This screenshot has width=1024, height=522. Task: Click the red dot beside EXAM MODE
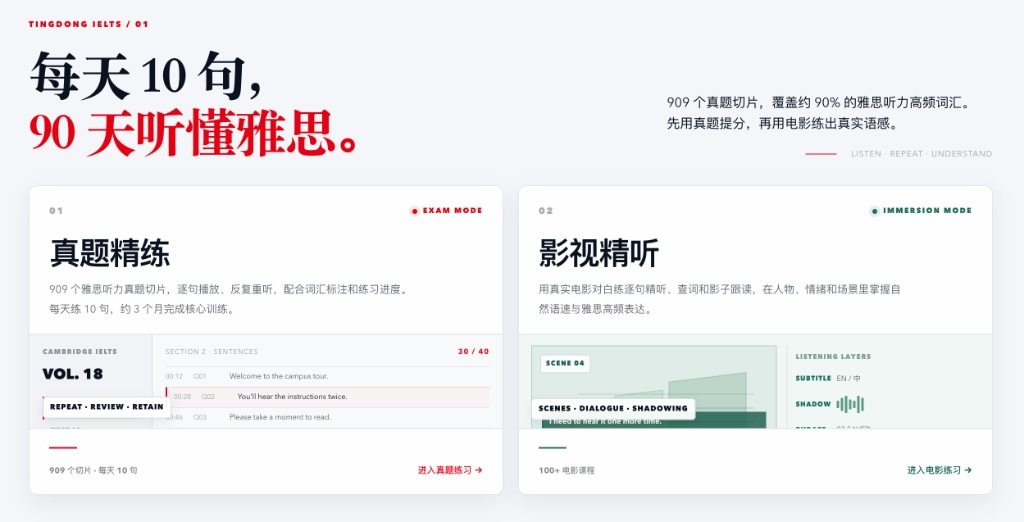click(414, 211)
